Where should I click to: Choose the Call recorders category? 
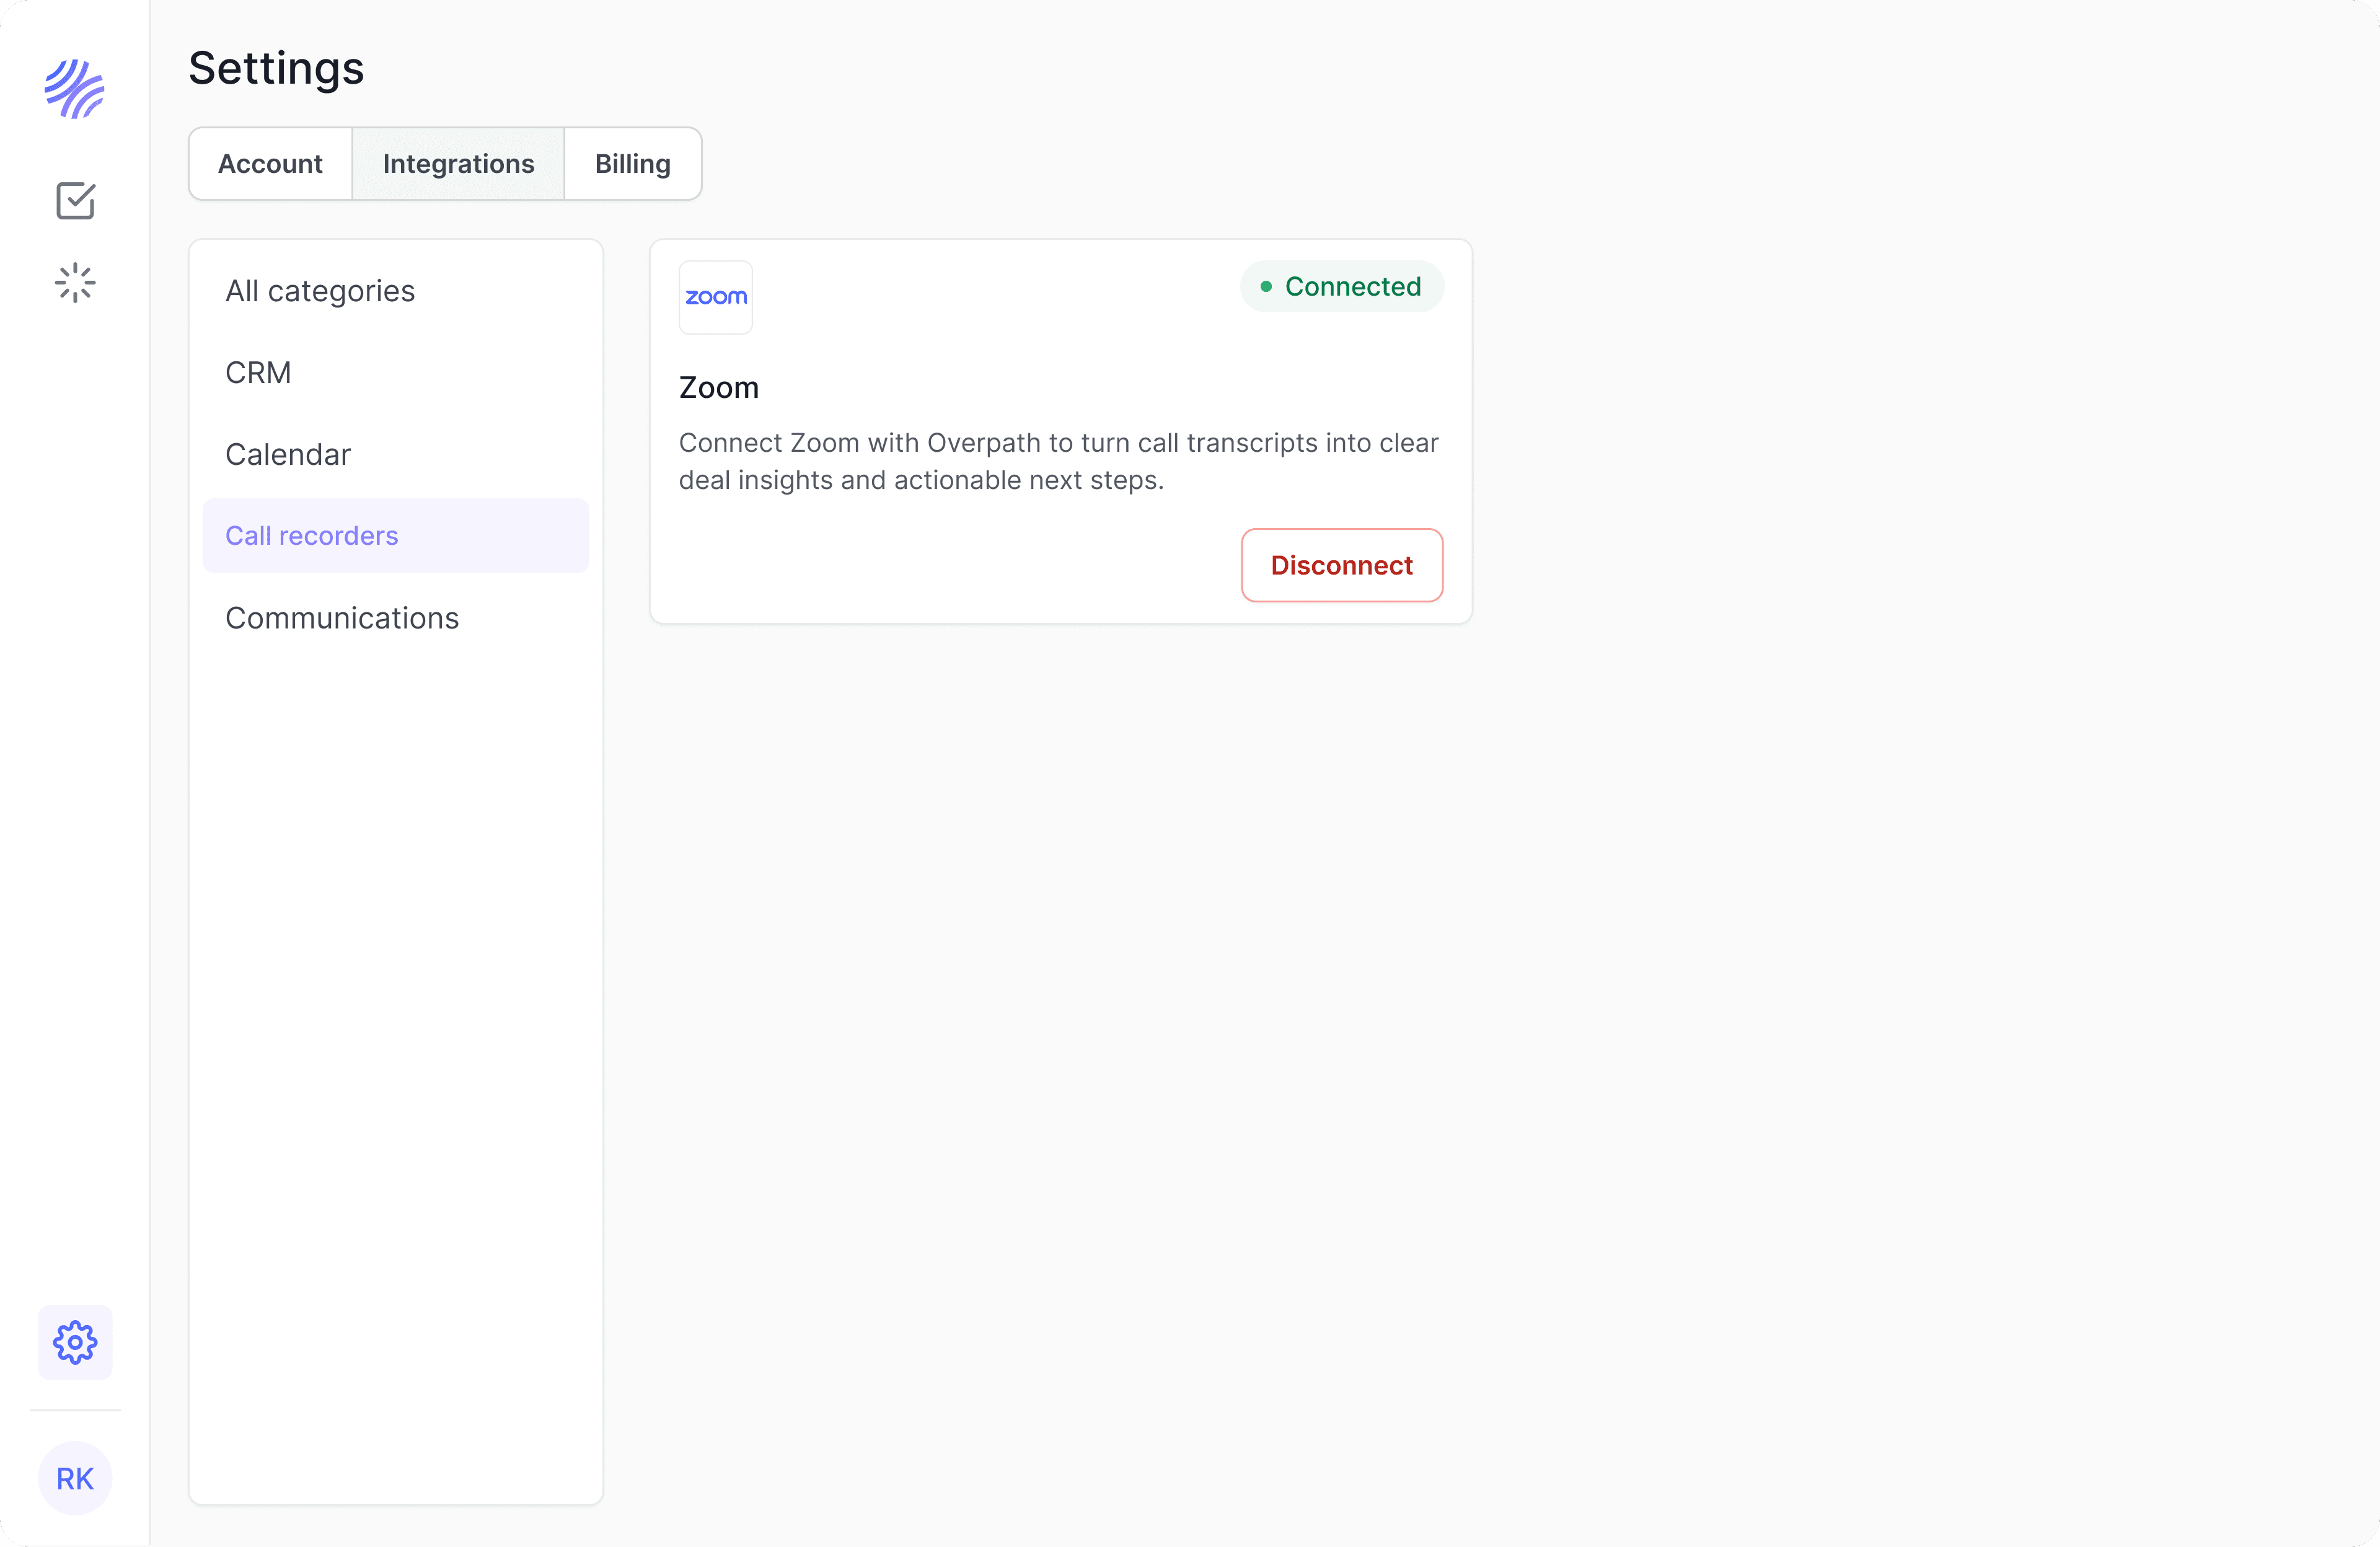click(312, 536)
